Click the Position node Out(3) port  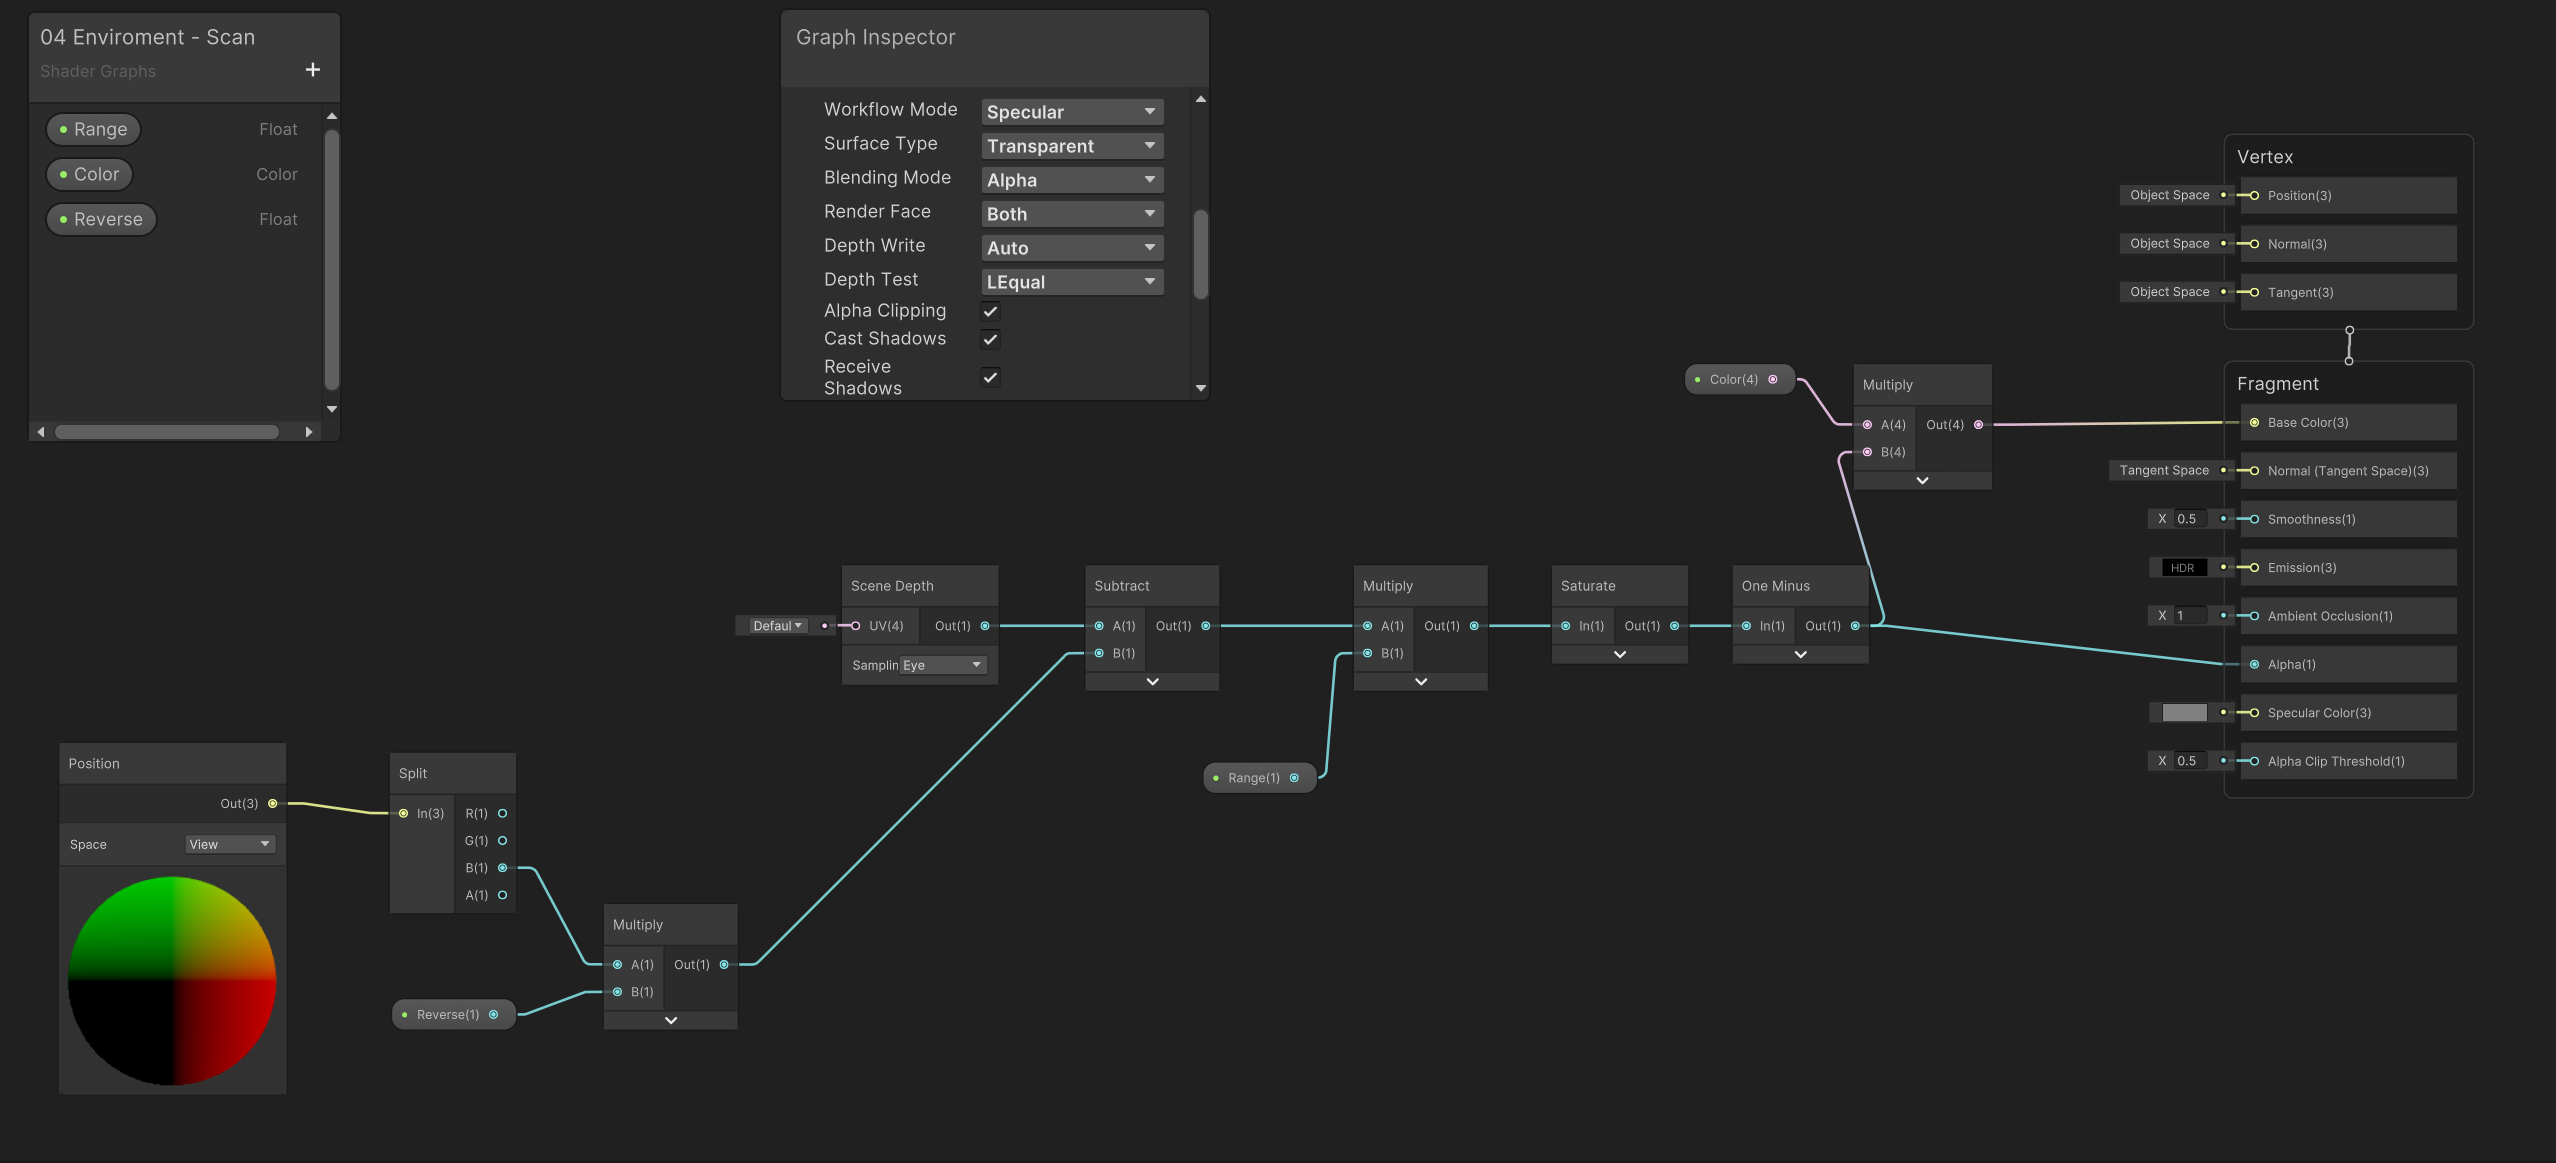click(x=272, y=804)
